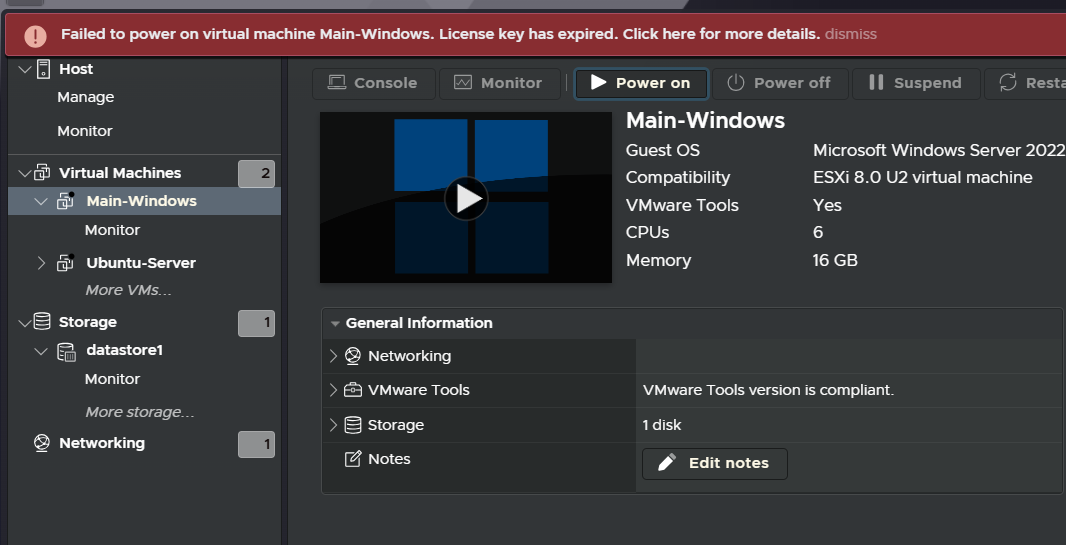The image size is (1066, 545).
Task: Click the Guest OS value Microsoft Windows Server 2022
Action: (x=939, y=150)
